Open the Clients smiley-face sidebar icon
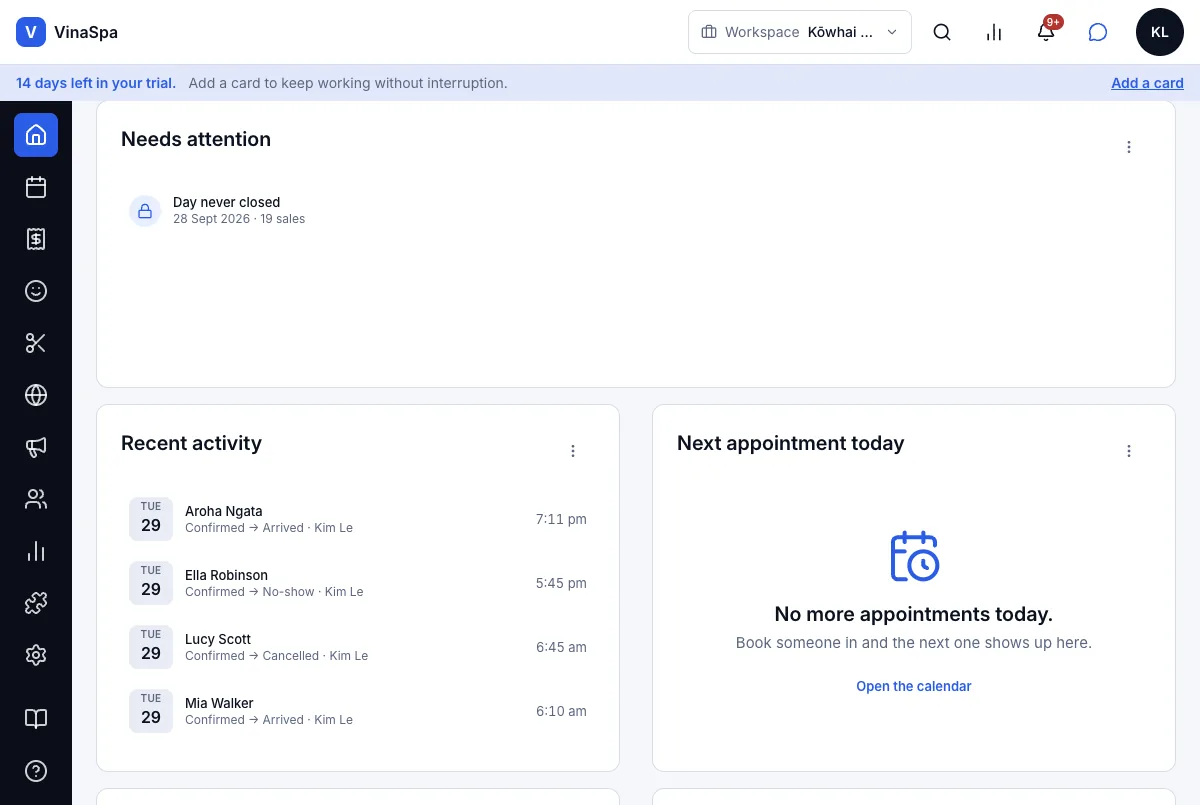Screen dimensions: 1200x805 [x=36, y=291]
